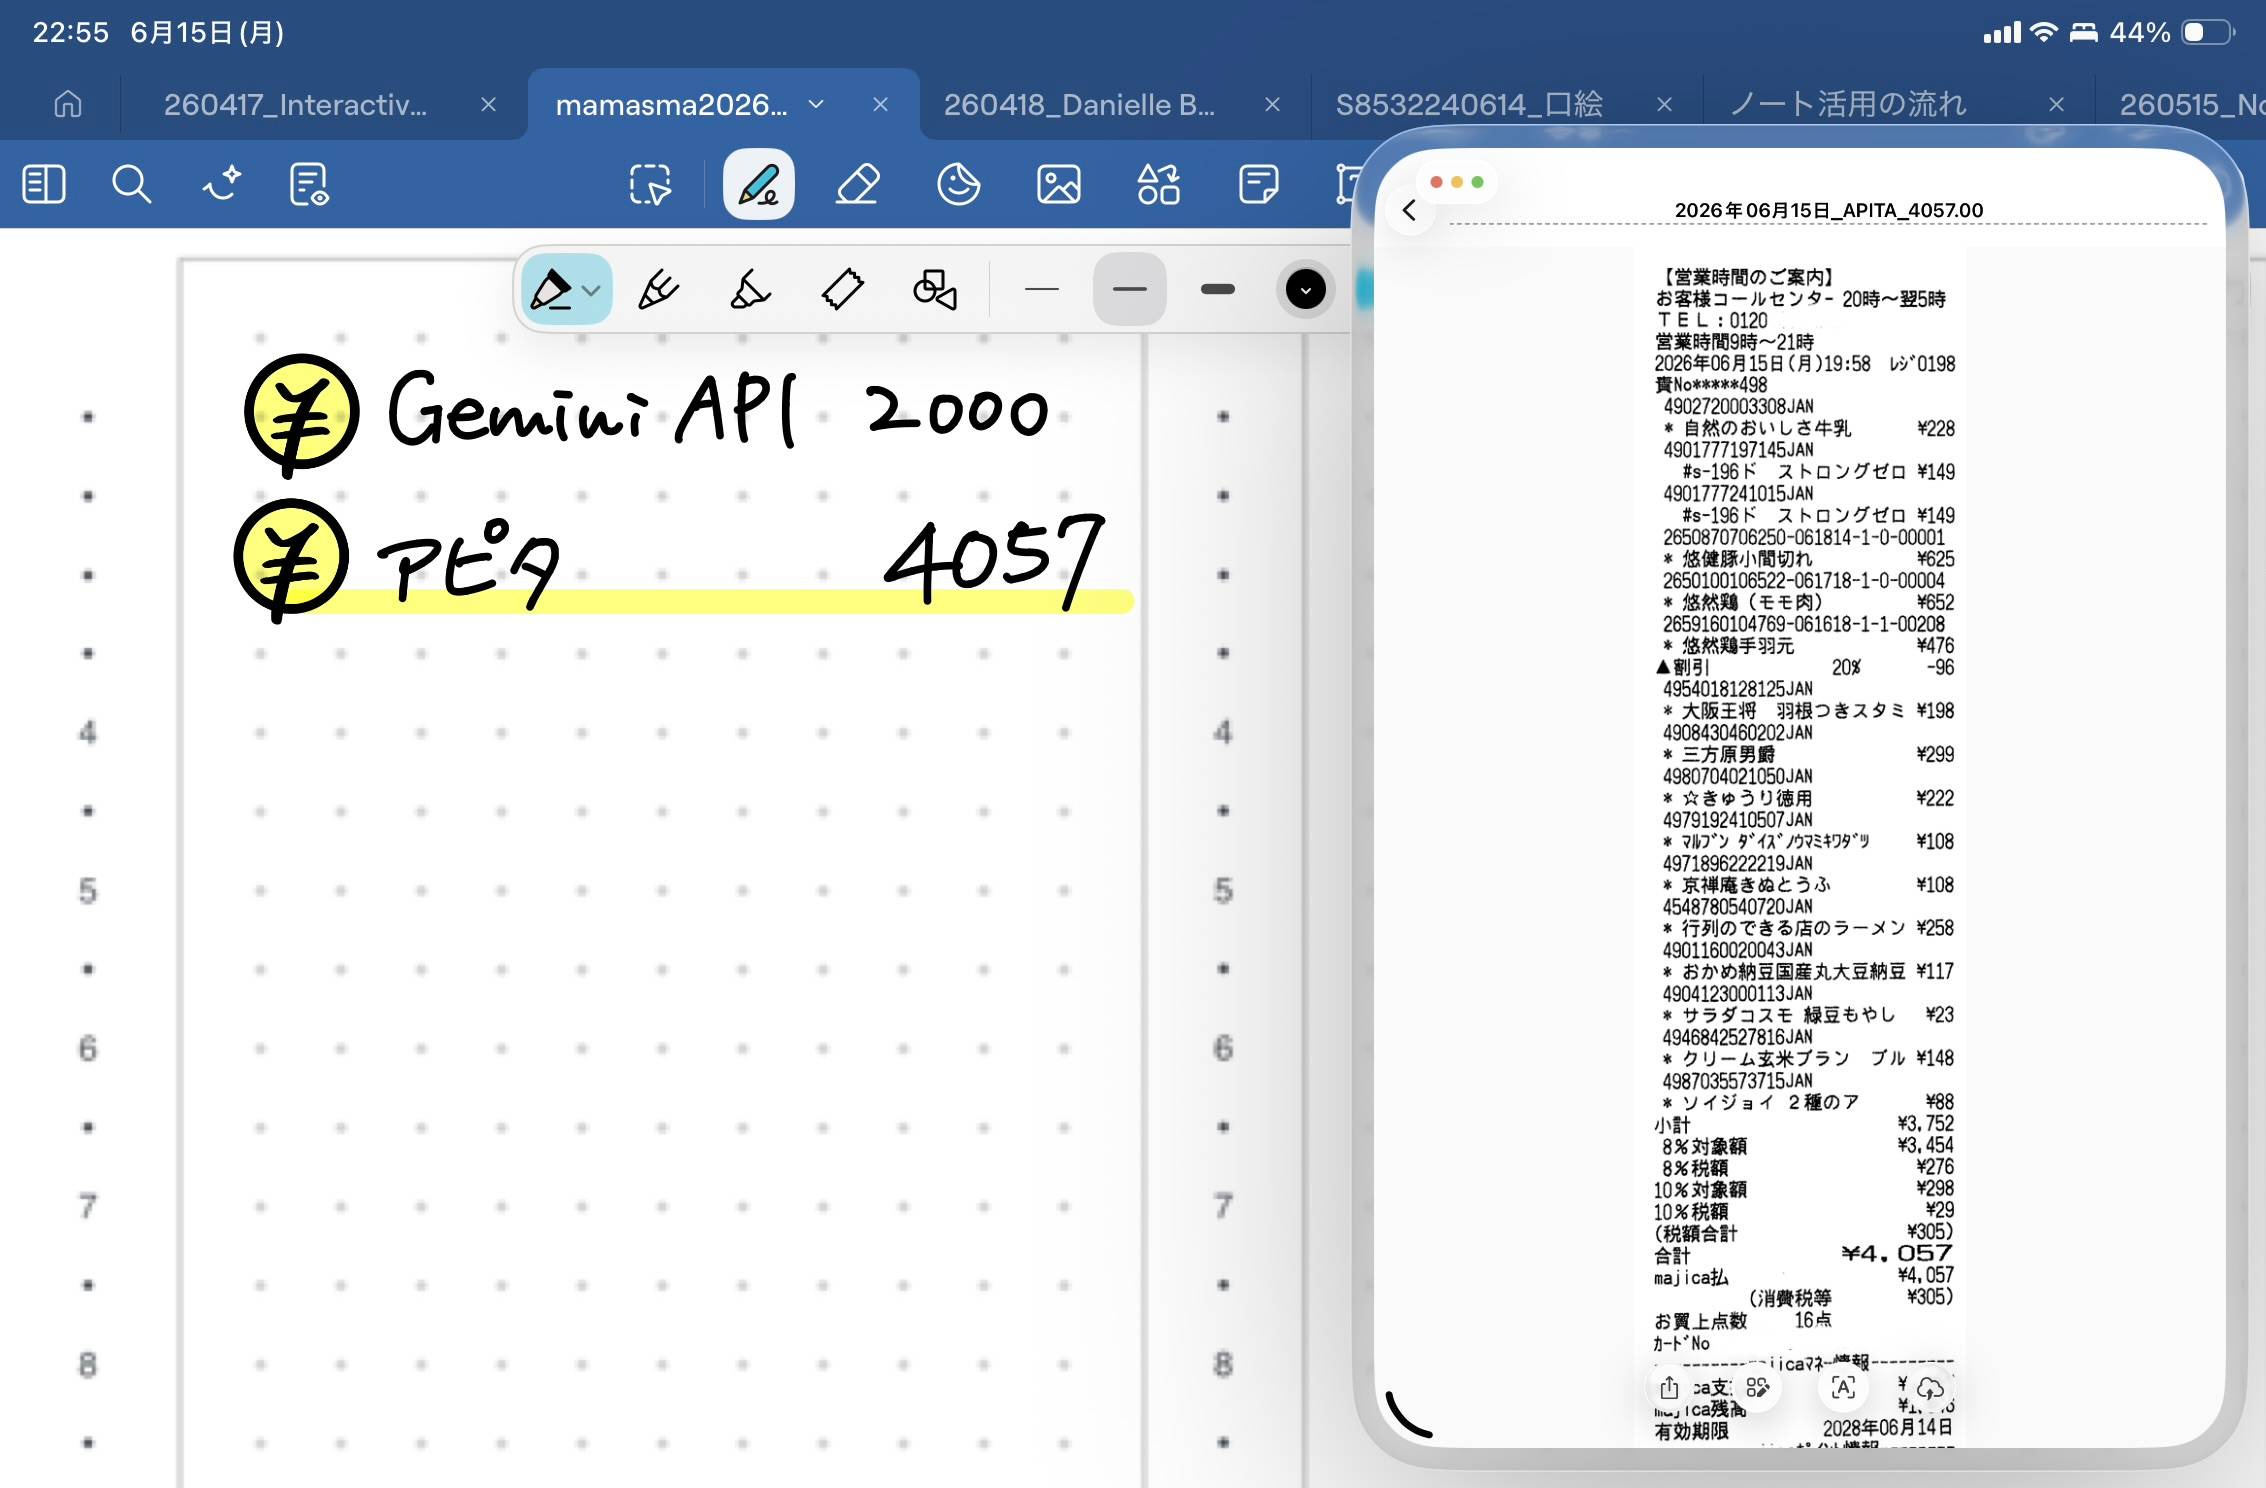Click the 大阪王将 羽根つきスタミ ¥198 line
This screenshot has width=2266, height=1488.
[x=1808, y=711]
